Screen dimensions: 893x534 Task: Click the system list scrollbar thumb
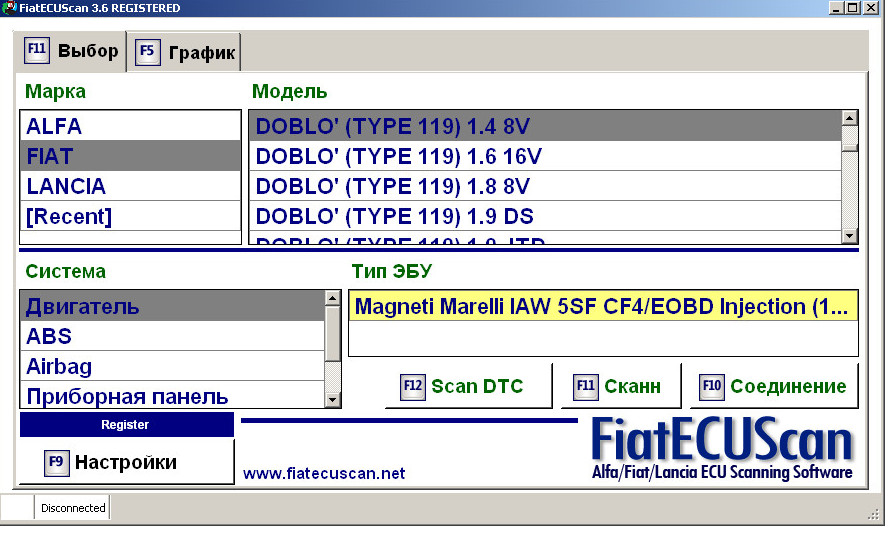point(333,333)
